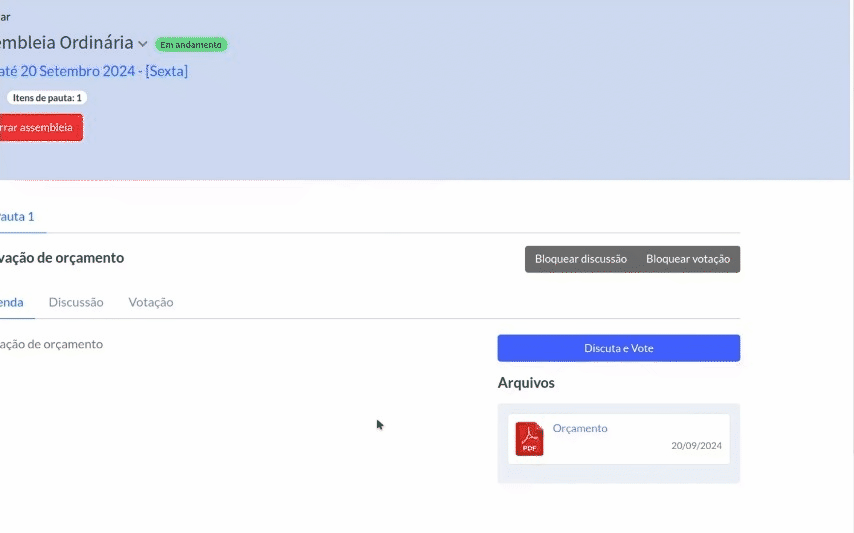Switch to the Discussão tab
The image size is (854, 533).
[x=76, y=302]
